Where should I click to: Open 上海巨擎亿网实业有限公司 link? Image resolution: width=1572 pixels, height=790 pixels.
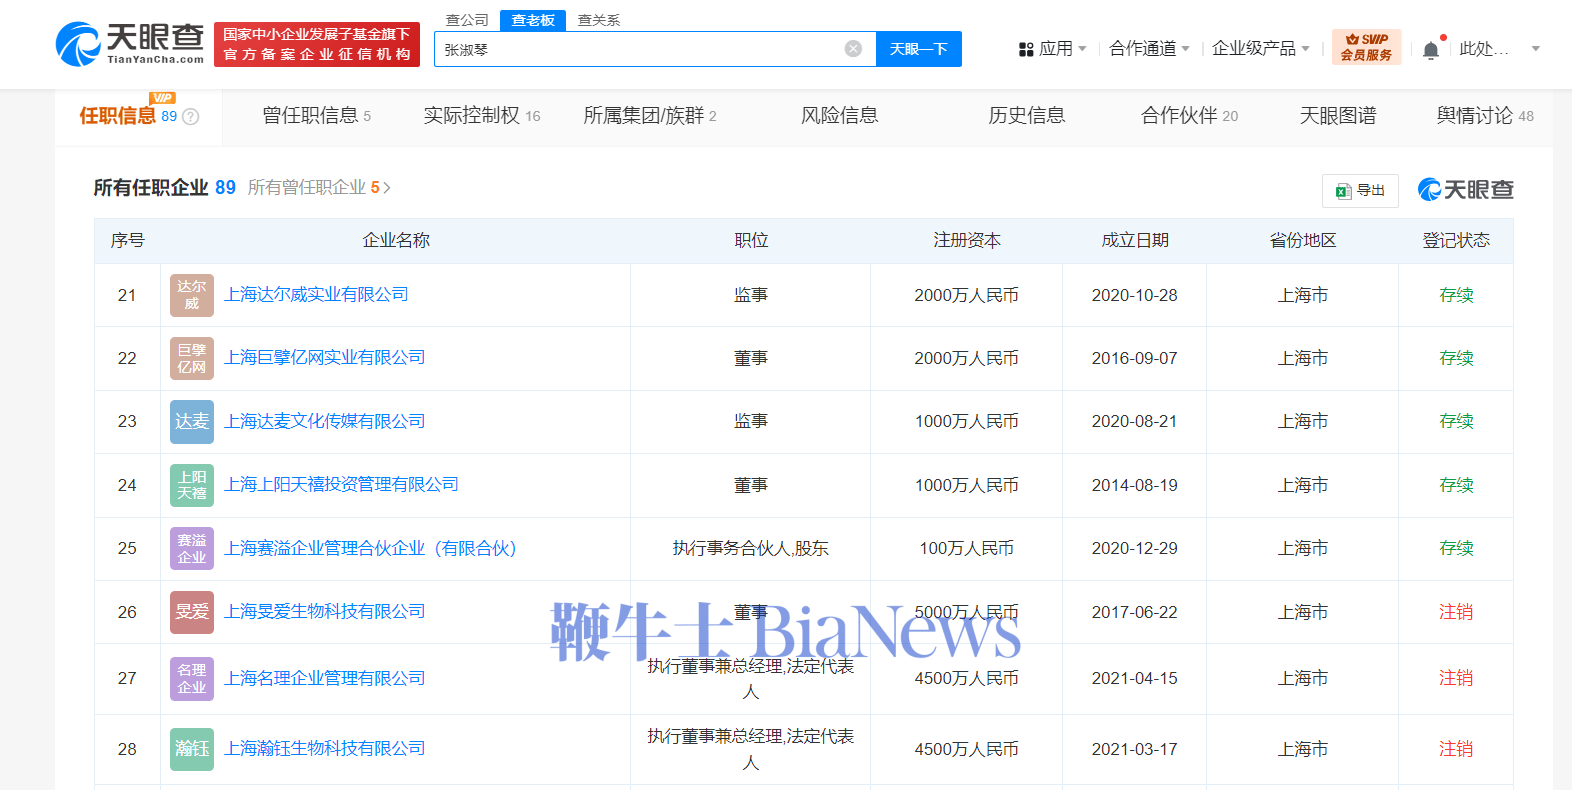(x=324, y=358)
